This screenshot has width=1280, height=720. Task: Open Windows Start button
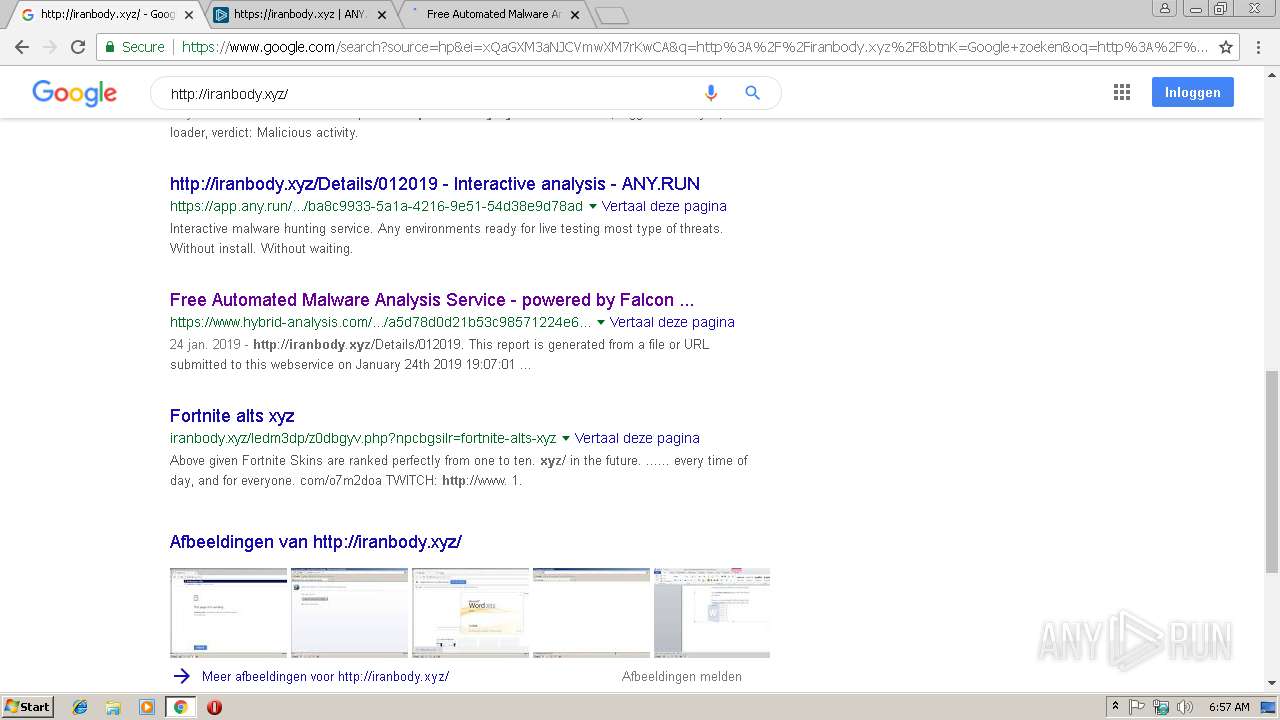pos(27,707)
